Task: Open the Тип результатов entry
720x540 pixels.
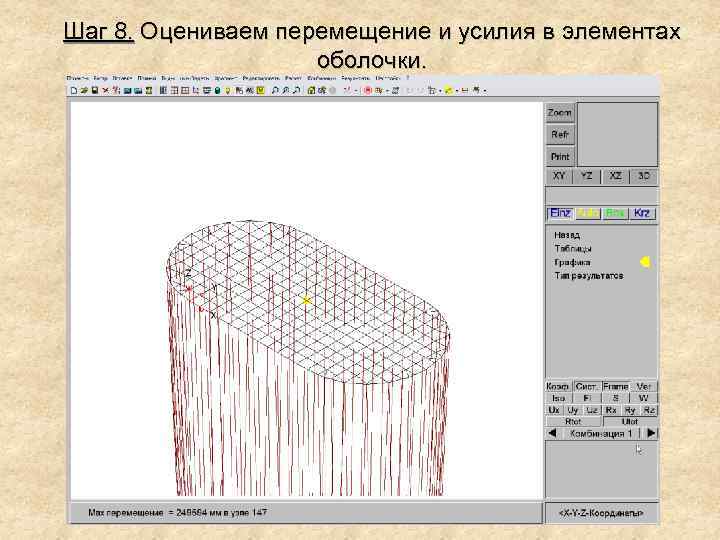Action: tap(589, 276)
